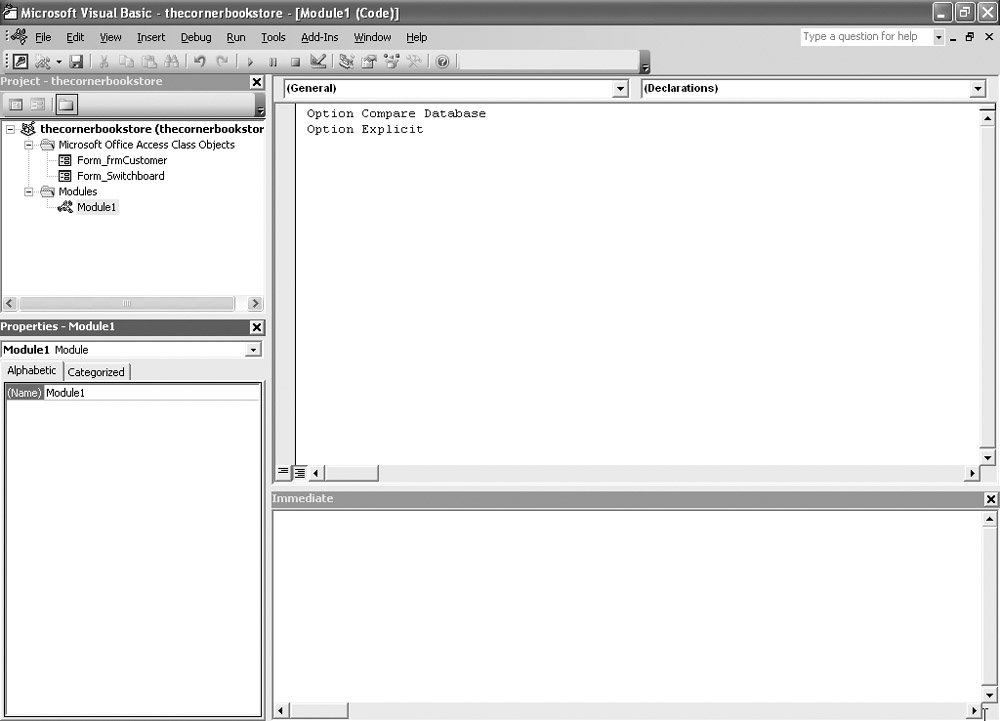Click the Project panel horizontal scrollbar
The image size is (1000, 721).
click(127, 303)
